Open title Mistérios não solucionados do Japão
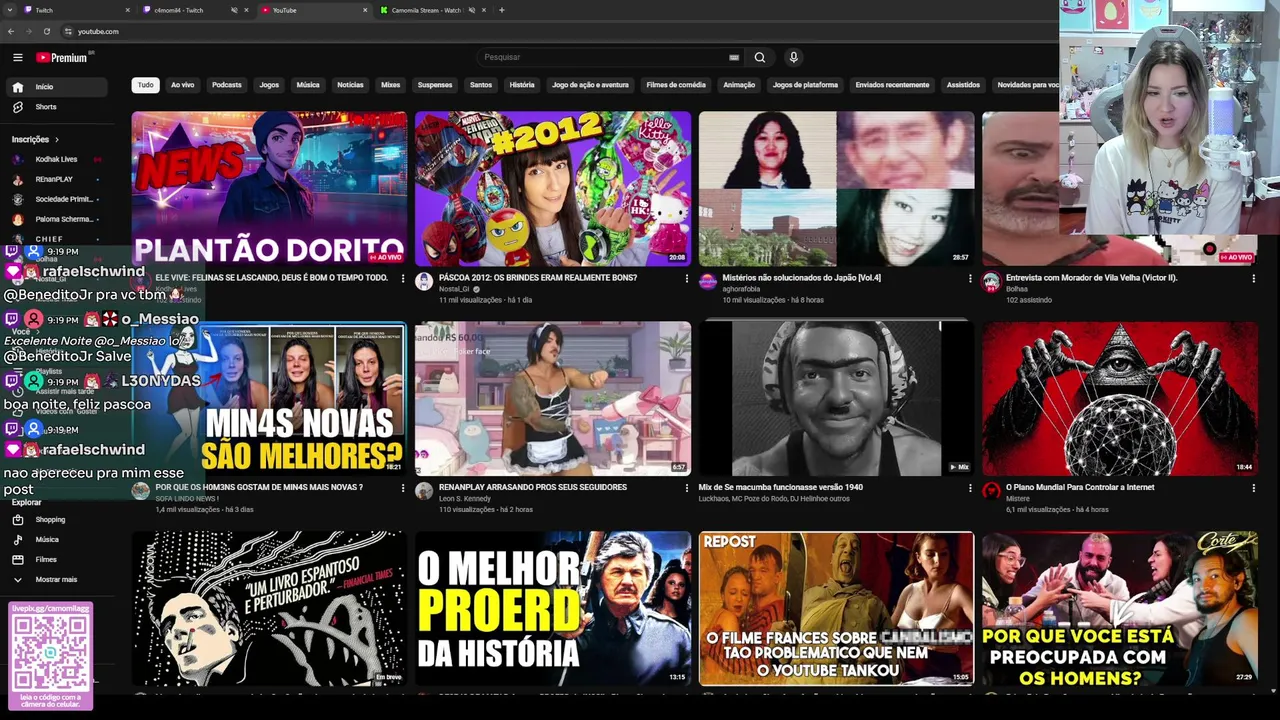This screenshot has width=1280, height=720. click(802, 278)
